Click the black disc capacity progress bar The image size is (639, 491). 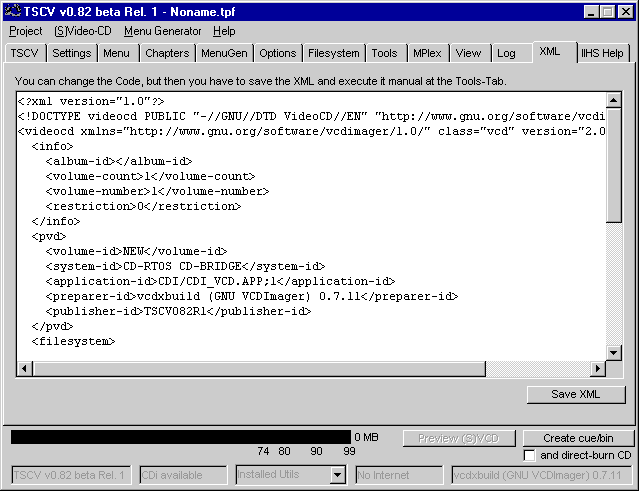181,437
